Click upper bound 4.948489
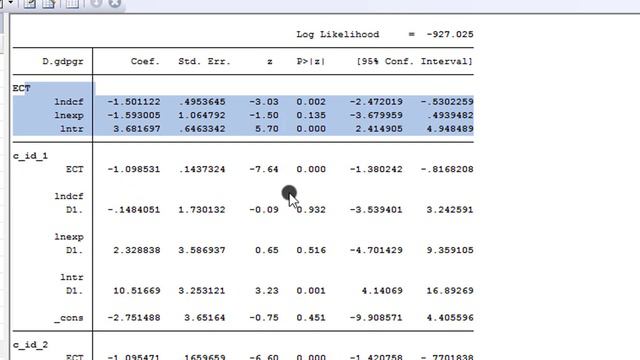 click(450, 129)
